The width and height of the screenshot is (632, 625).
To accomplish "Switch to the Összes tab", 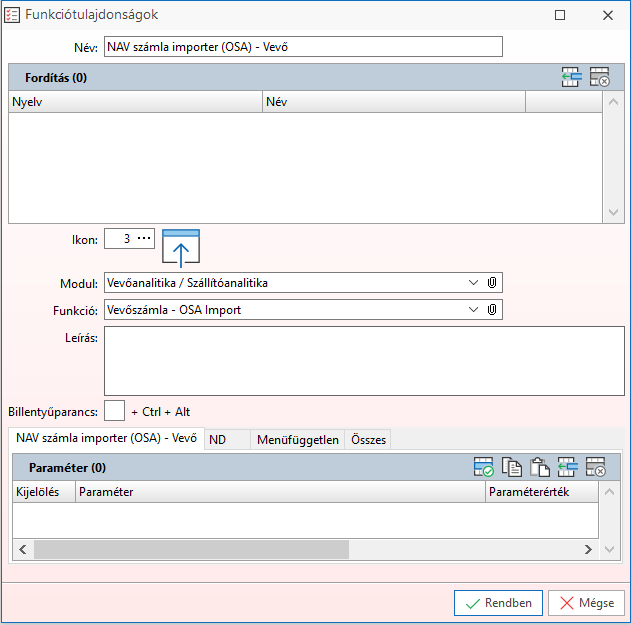I will pyautogui.click(x=368, y=439).
